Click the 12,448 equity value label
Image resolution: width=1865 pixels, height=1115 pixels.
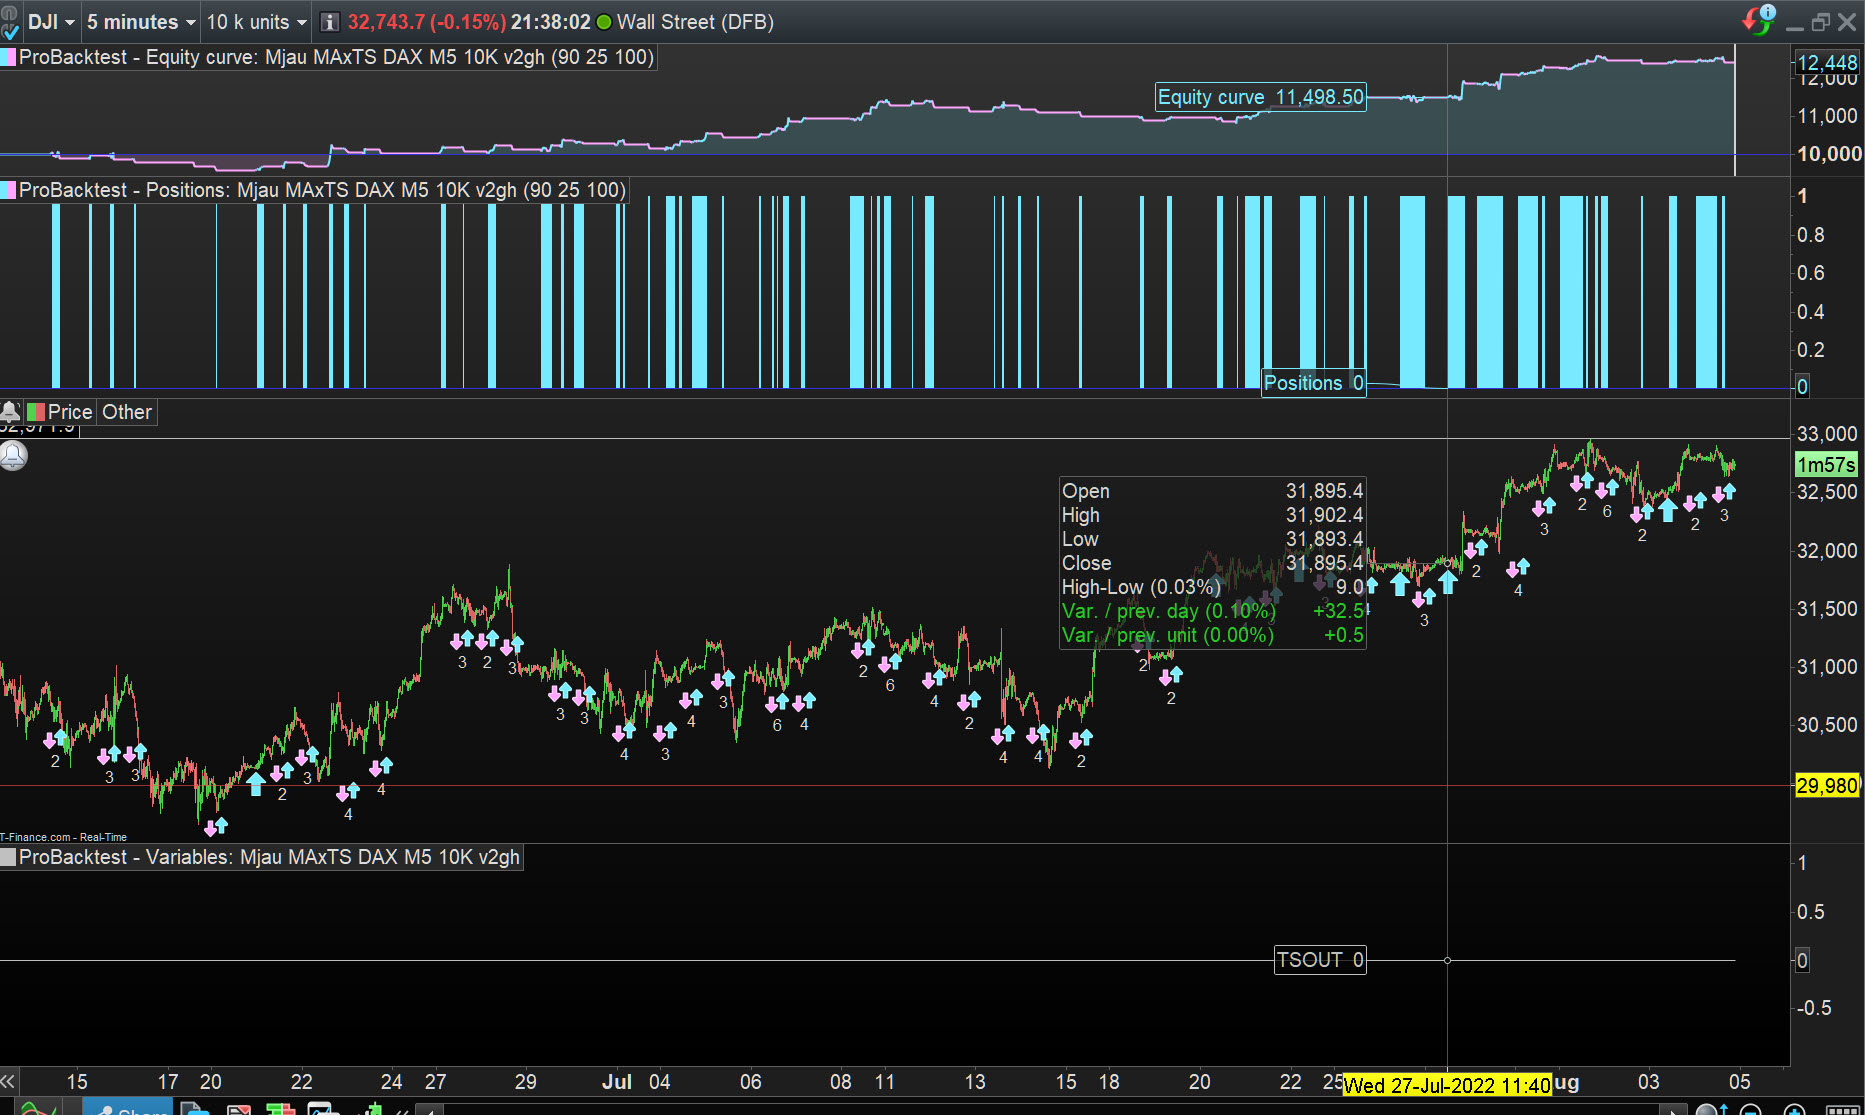1827,63
